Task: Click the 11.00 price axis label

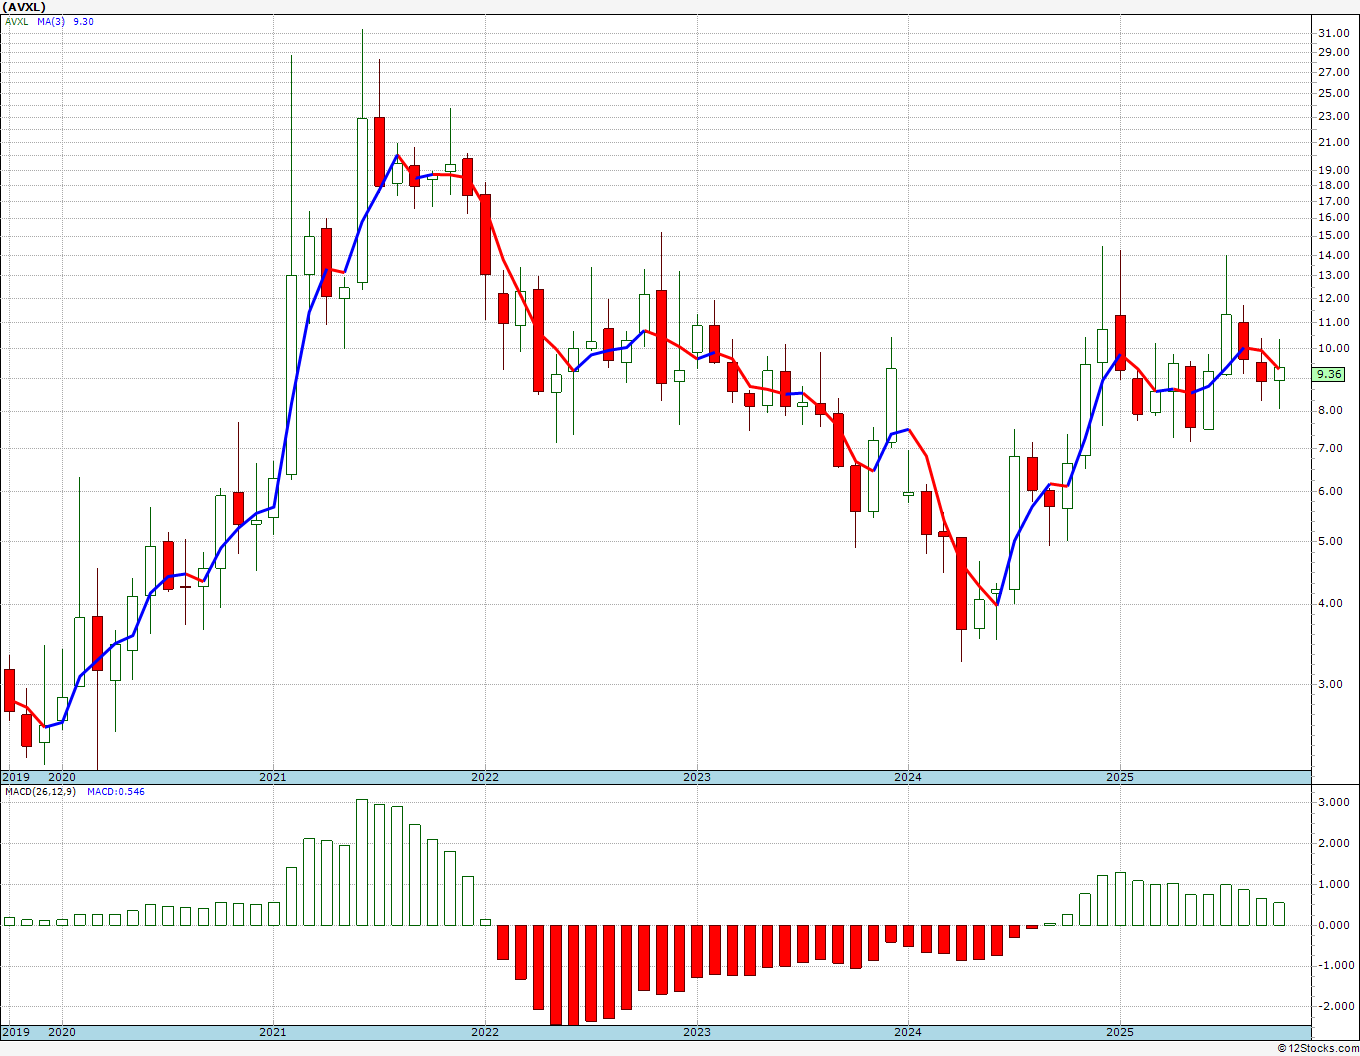Action: [1334, 322]
